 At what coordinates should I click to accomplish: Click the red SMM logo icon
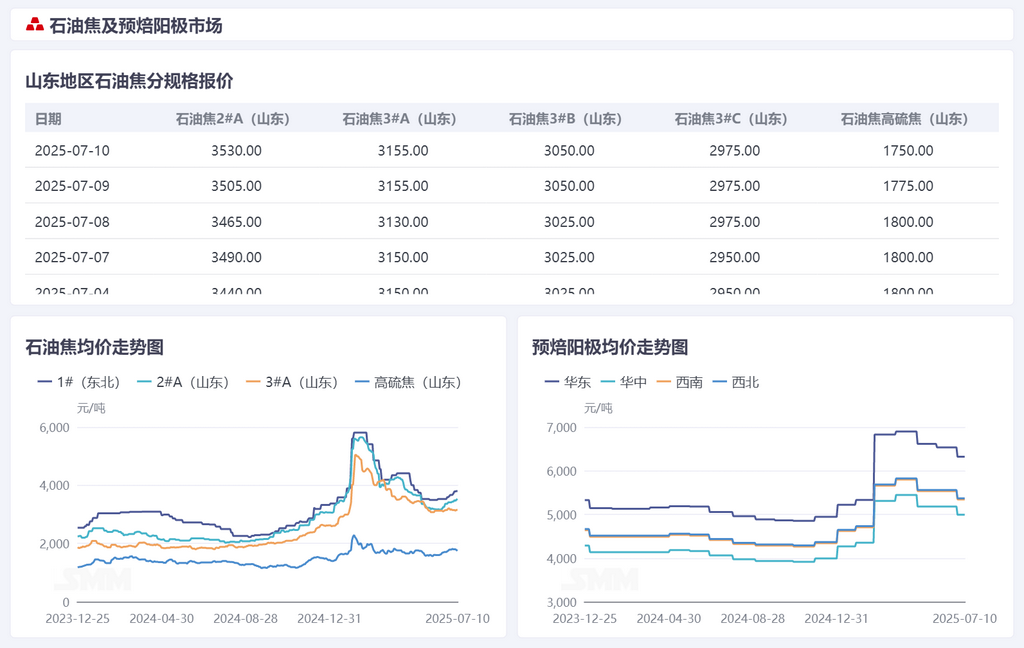(35, 25)
